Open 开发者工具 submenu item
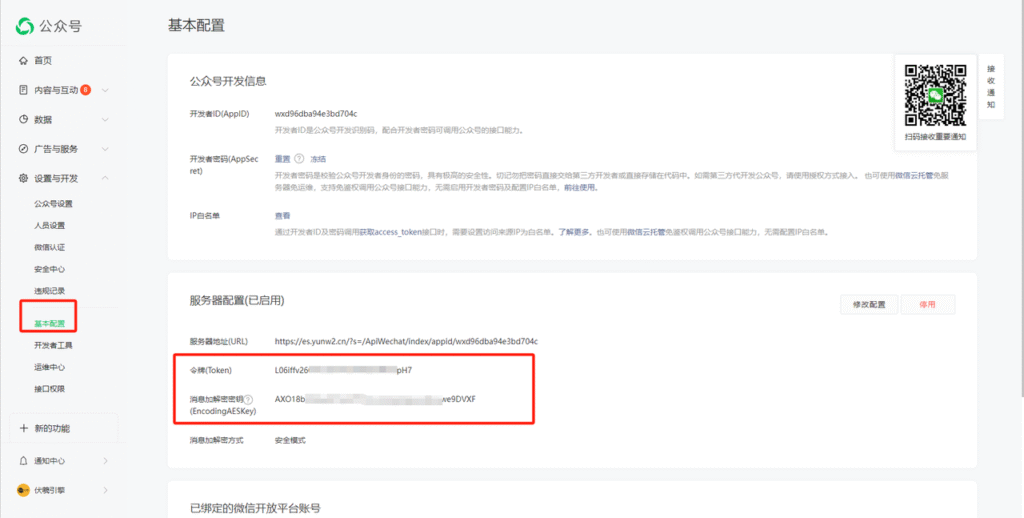 [x=54, y=346]
